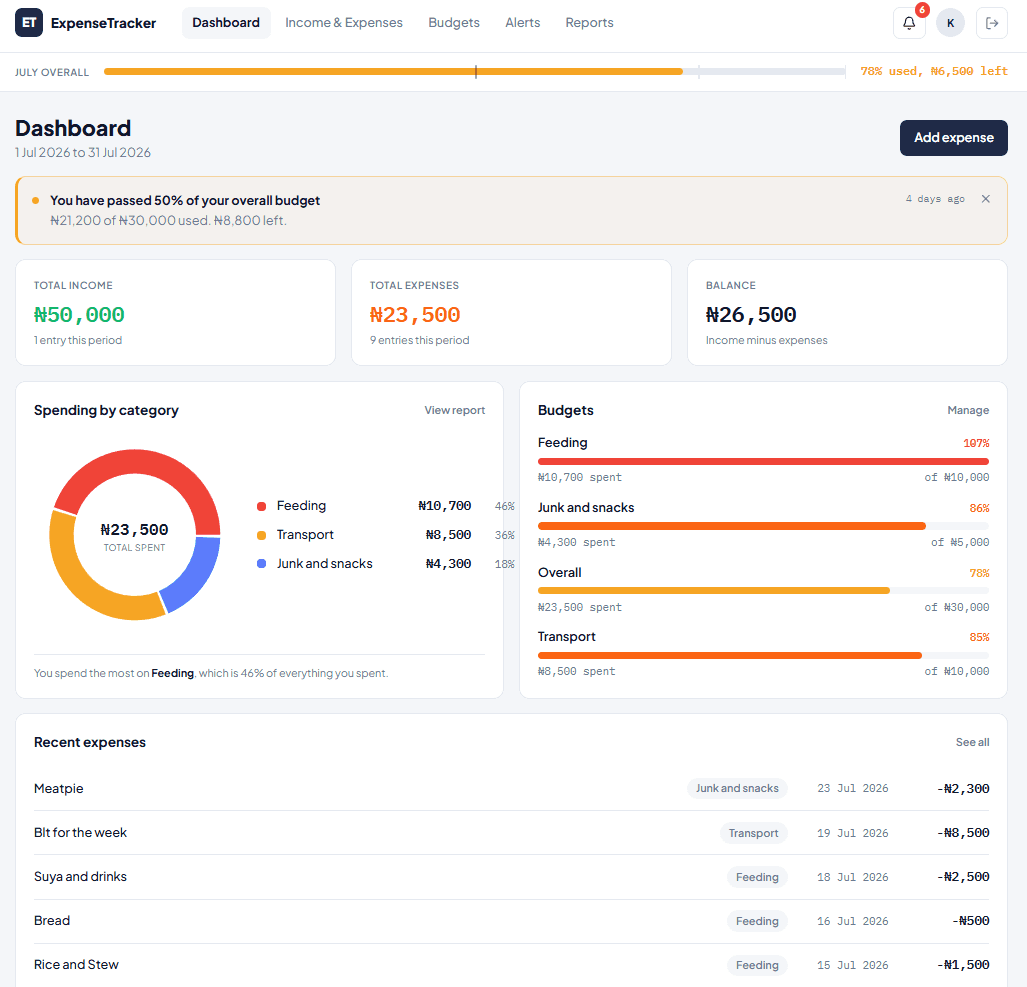Screen dimensions: 1027x987
Task: Click the ExpenseTracker brand name
Action: (x=103, y=23)
